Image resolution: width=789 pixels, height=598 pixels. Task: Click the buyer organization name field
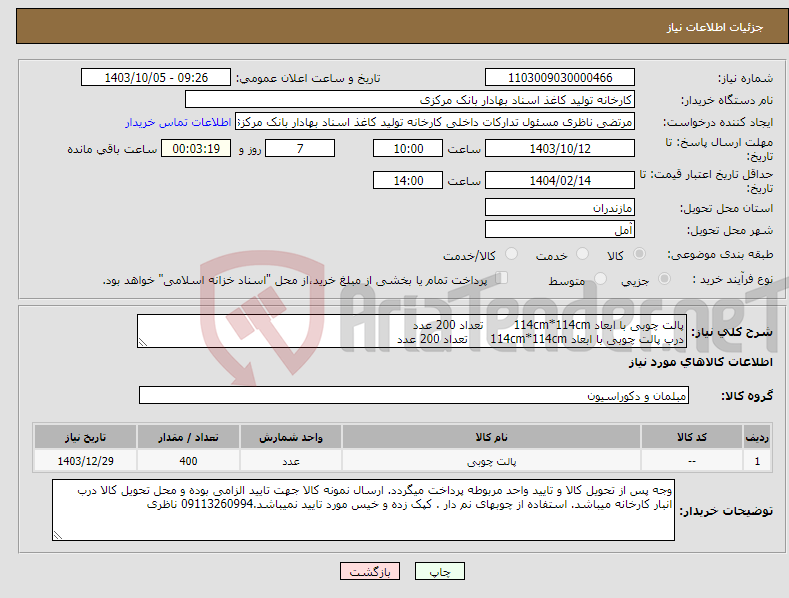click(410, 100)
